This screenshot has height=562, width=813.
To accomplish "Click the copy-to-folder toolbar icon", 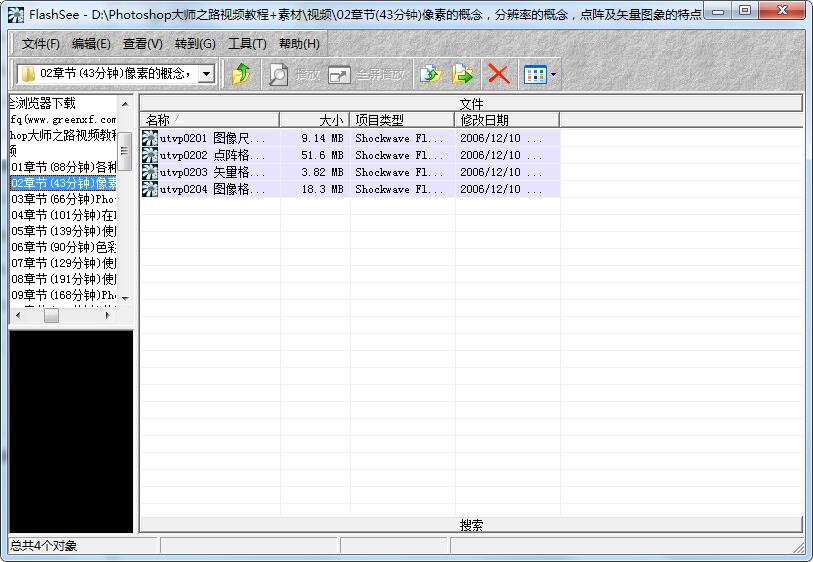I will click(x=430, y=74).
